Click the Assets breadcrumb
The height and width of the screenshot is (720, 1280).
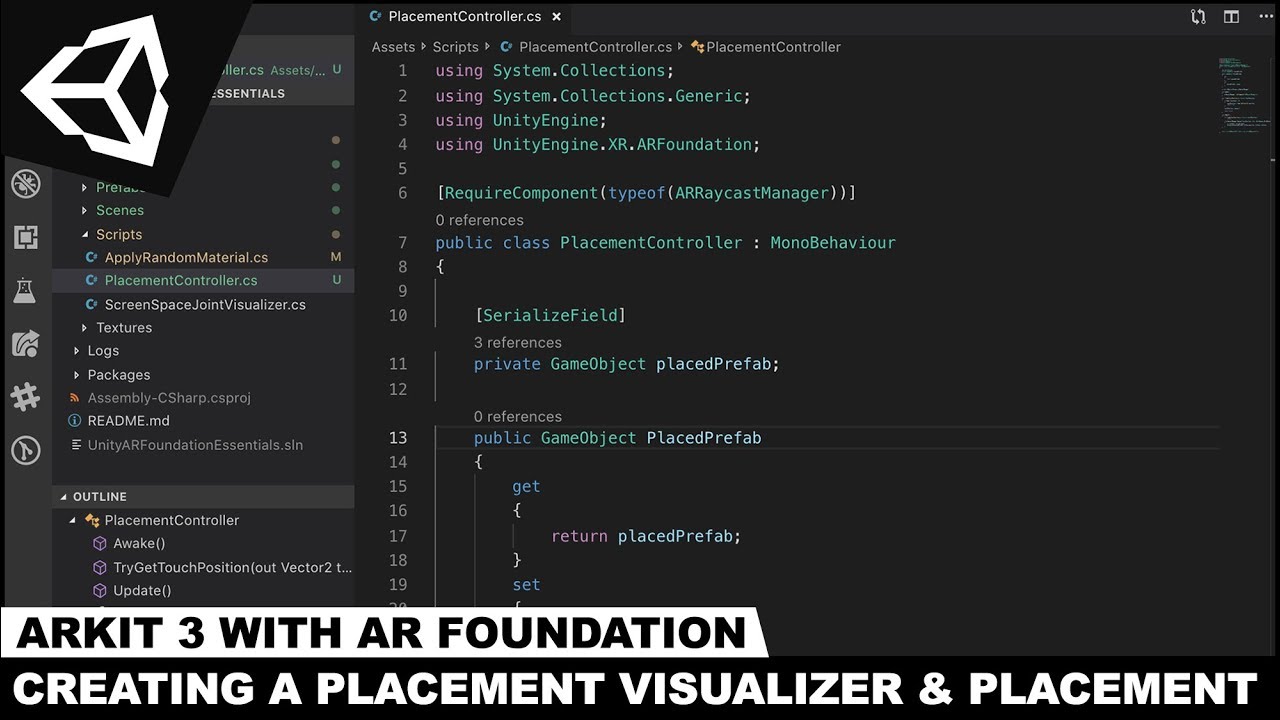[x=393, y=47]
